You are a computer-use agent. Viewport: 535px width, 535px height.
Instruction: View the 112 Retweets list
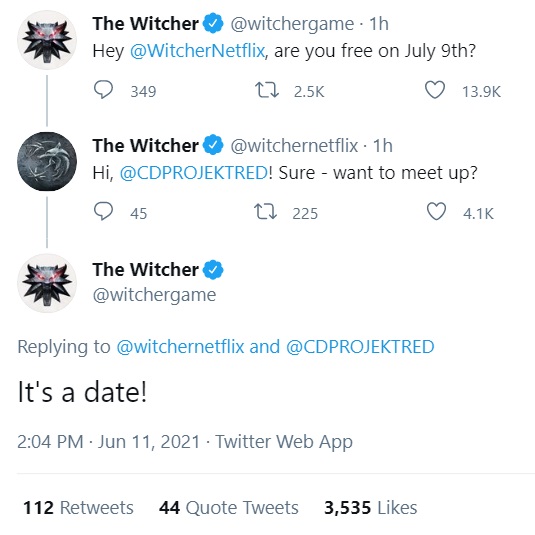78,507
